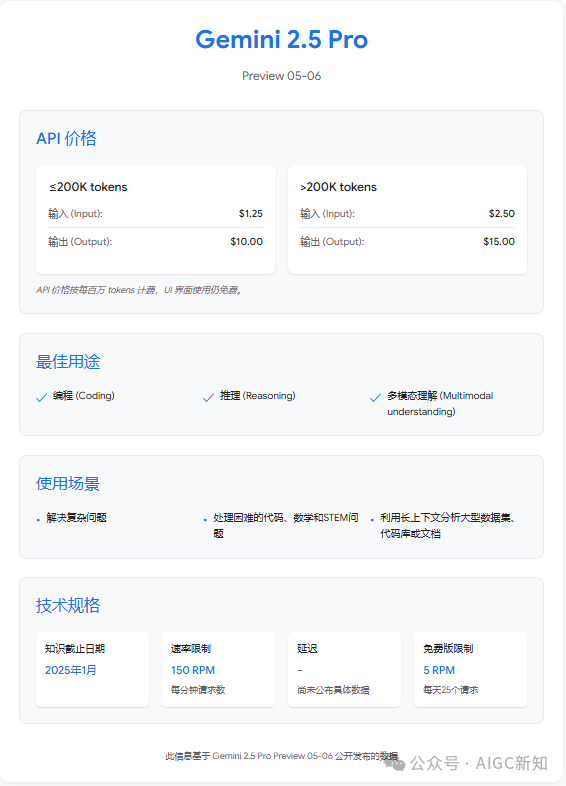Click the footer note about publicly released data
Screen dimensions: 566x786
282,756
